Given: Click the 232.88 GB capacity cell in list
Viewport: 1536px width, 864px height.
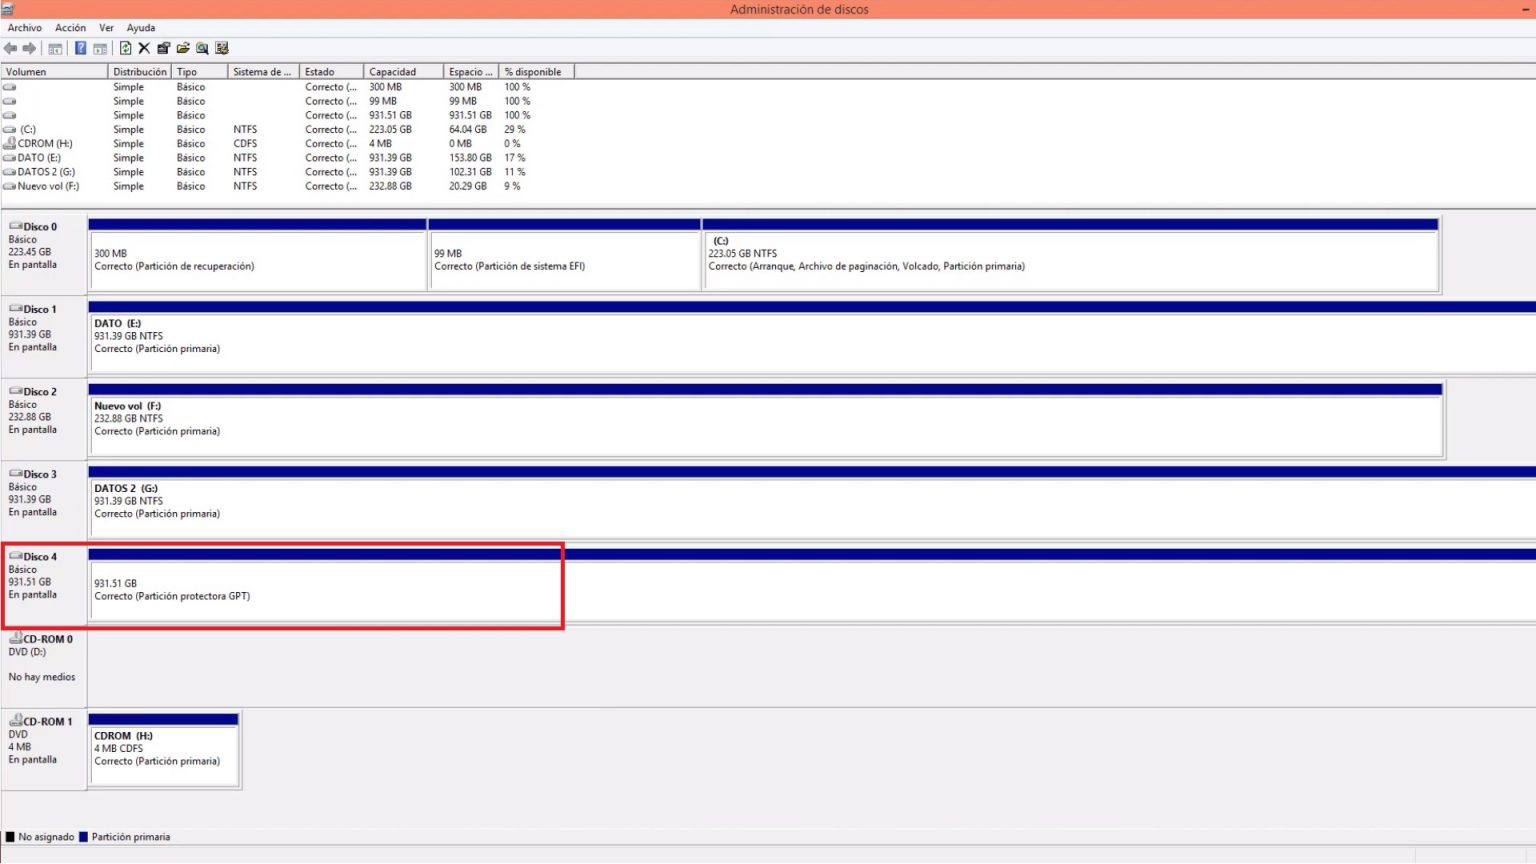Looking at the screenshot, I should (x=390, y=186).
